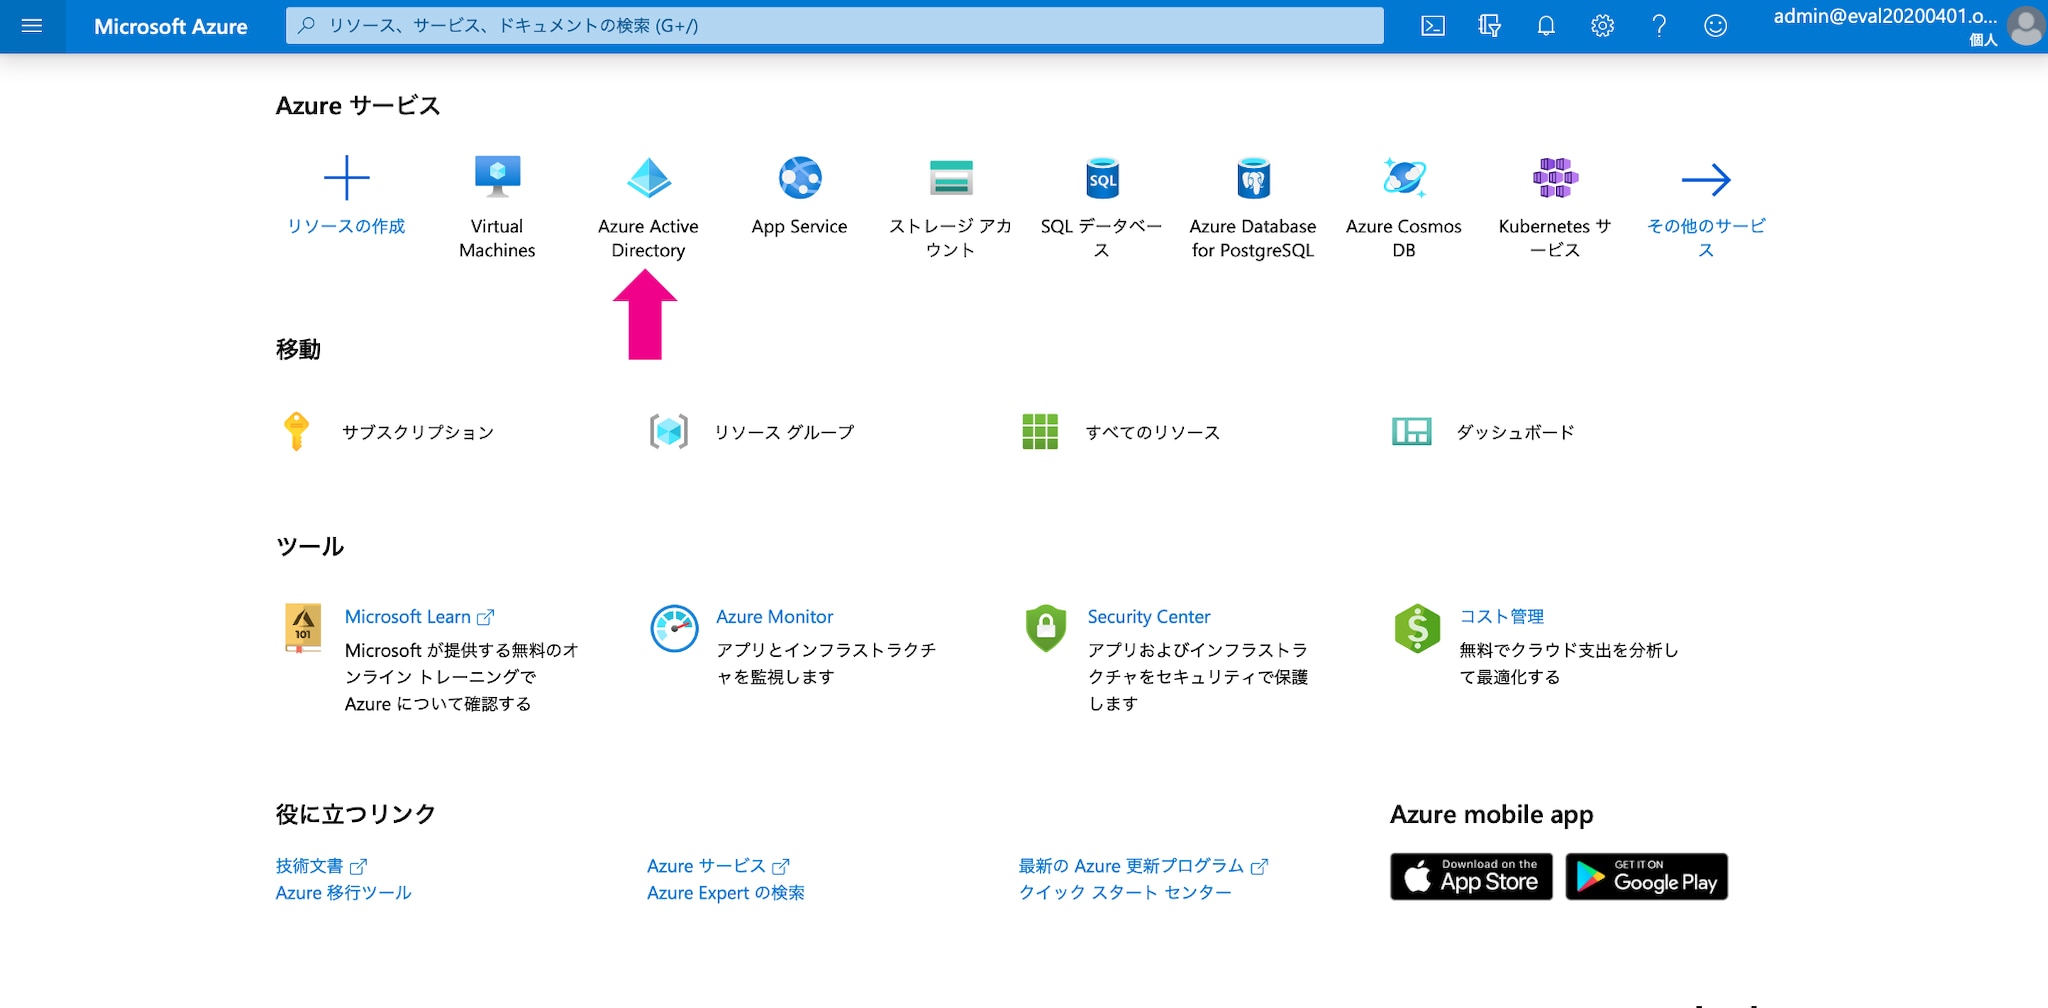Open portal settings with the gear icon
The height and width of the screenshot is (1008, 2048).
1602,26
